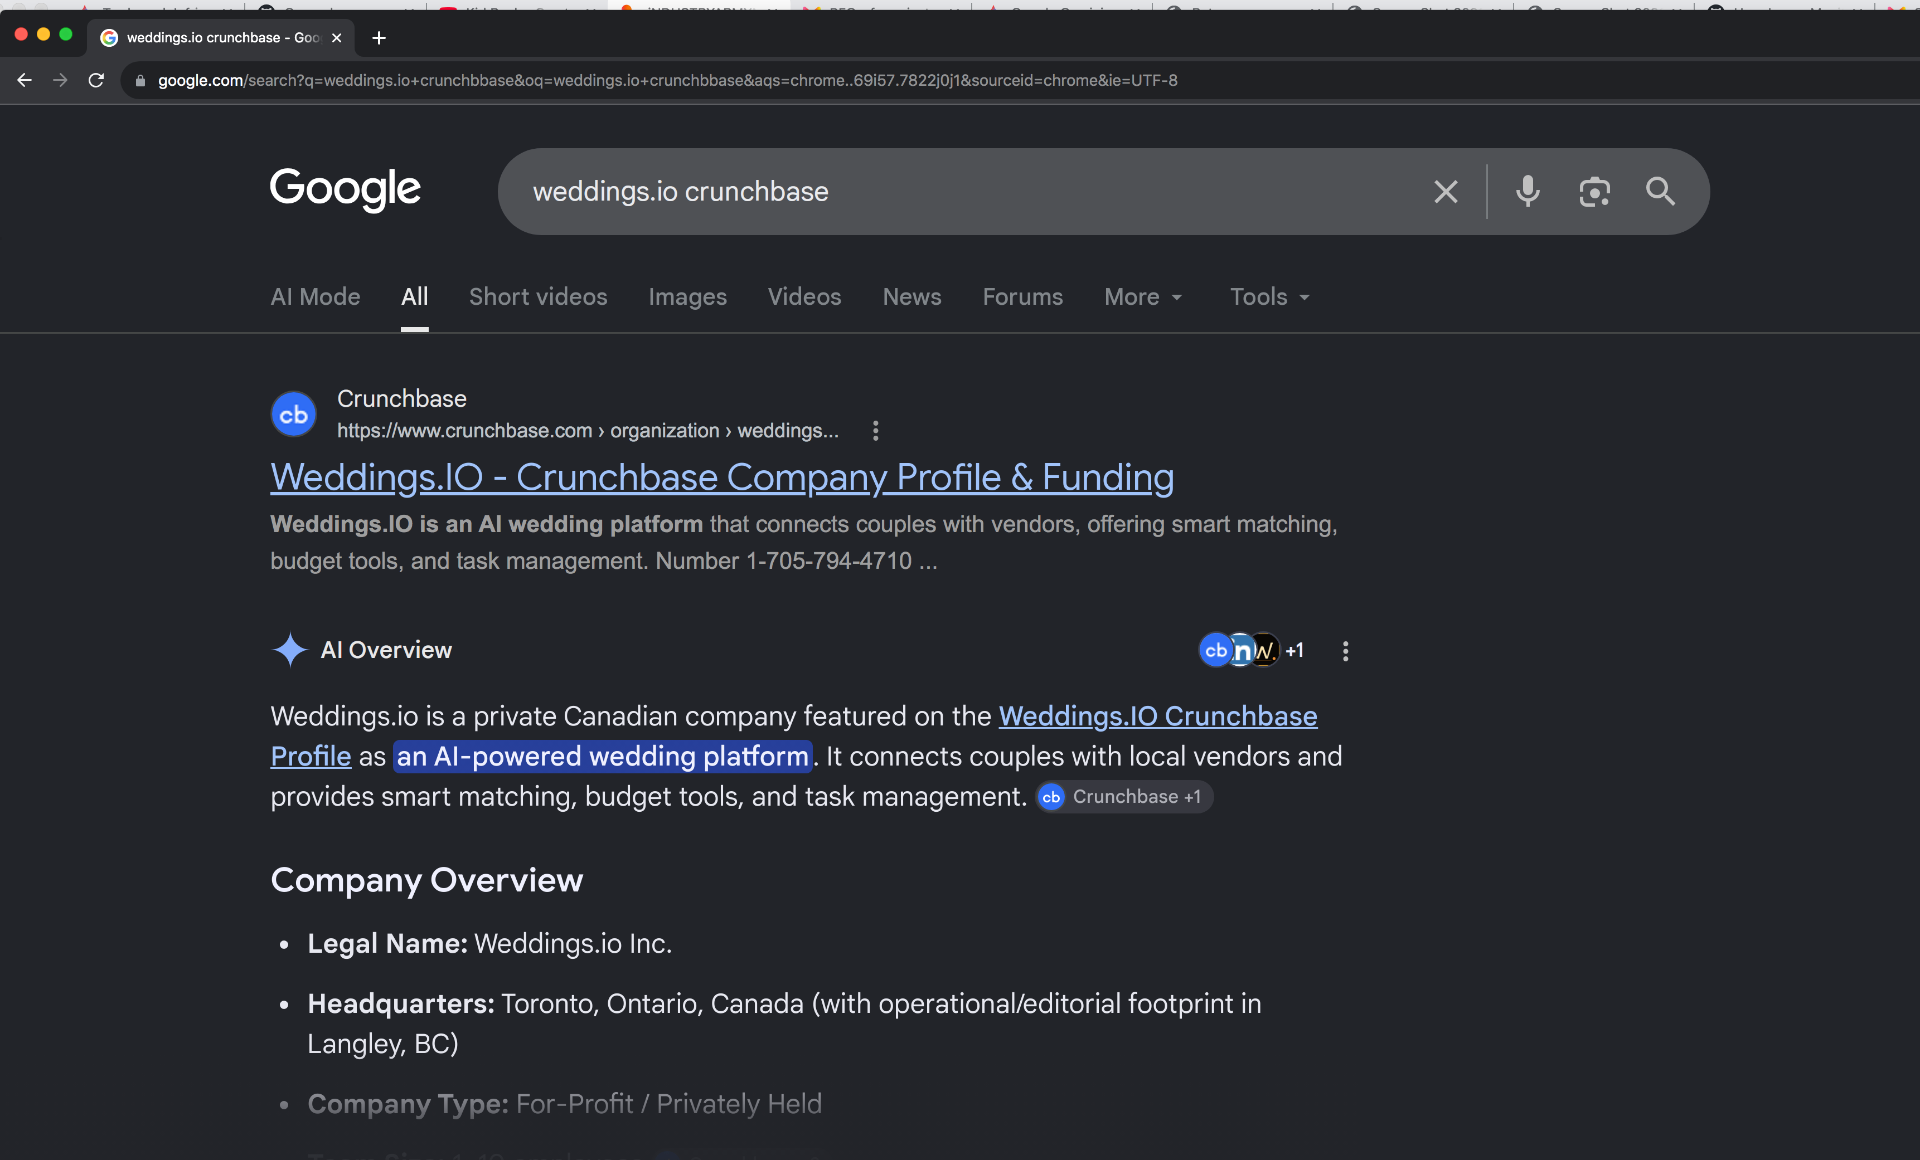
Task: Go to Google home via the Google logo
Action: pos(345,189)
